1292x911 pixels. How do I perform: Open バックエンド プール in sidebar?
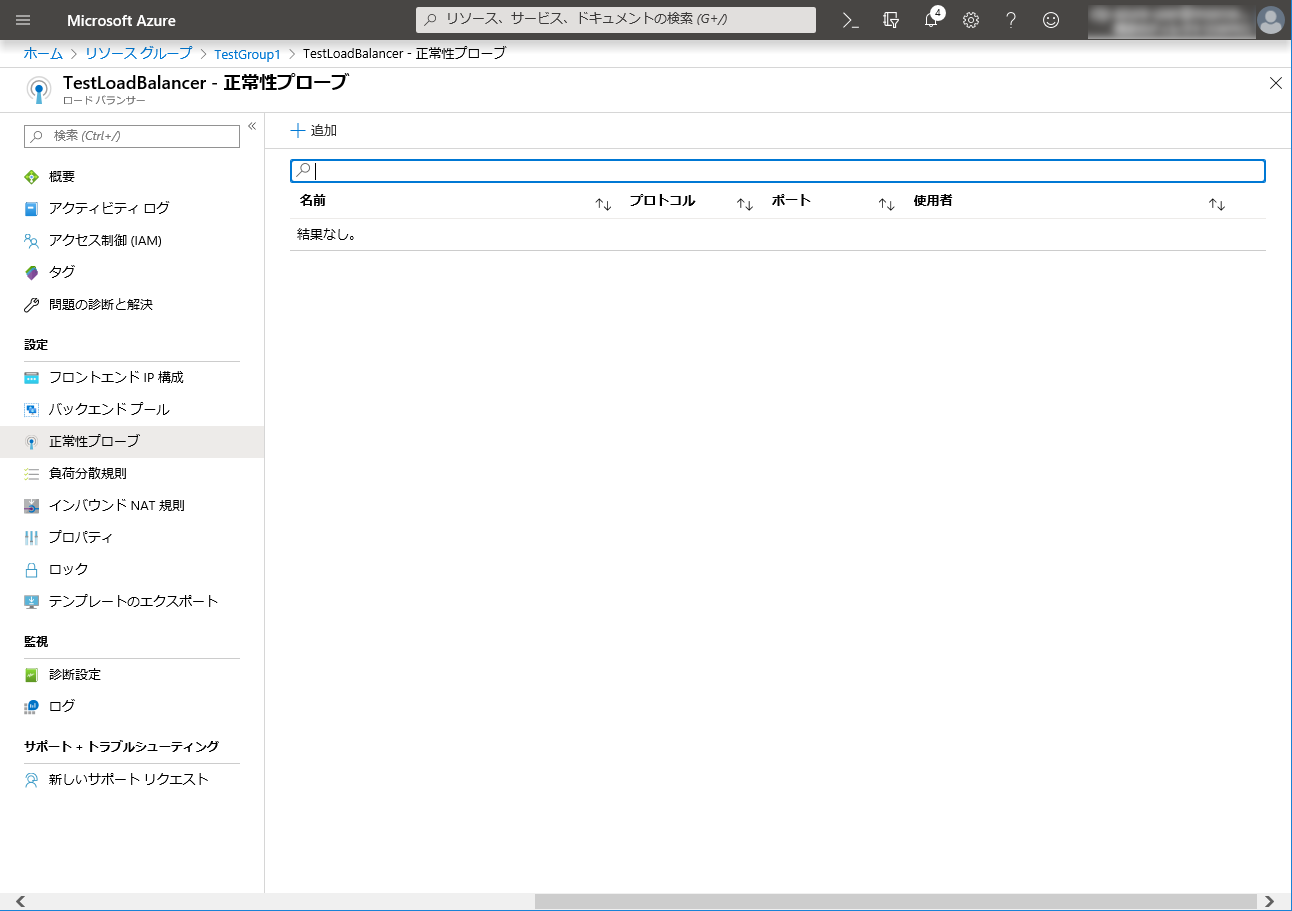[x=109, y=409]
